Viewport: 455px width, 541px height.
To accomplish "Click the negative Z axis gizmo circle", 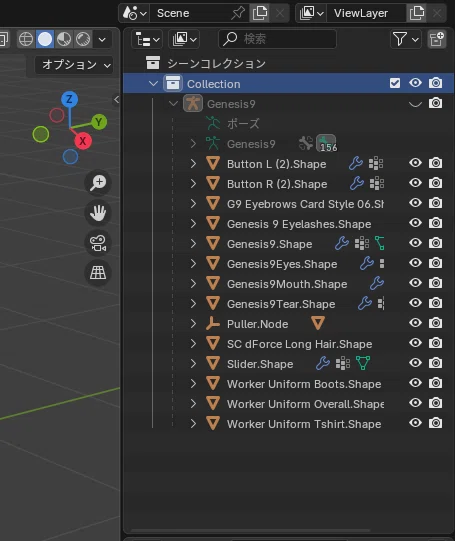I will tap(70, 157).
